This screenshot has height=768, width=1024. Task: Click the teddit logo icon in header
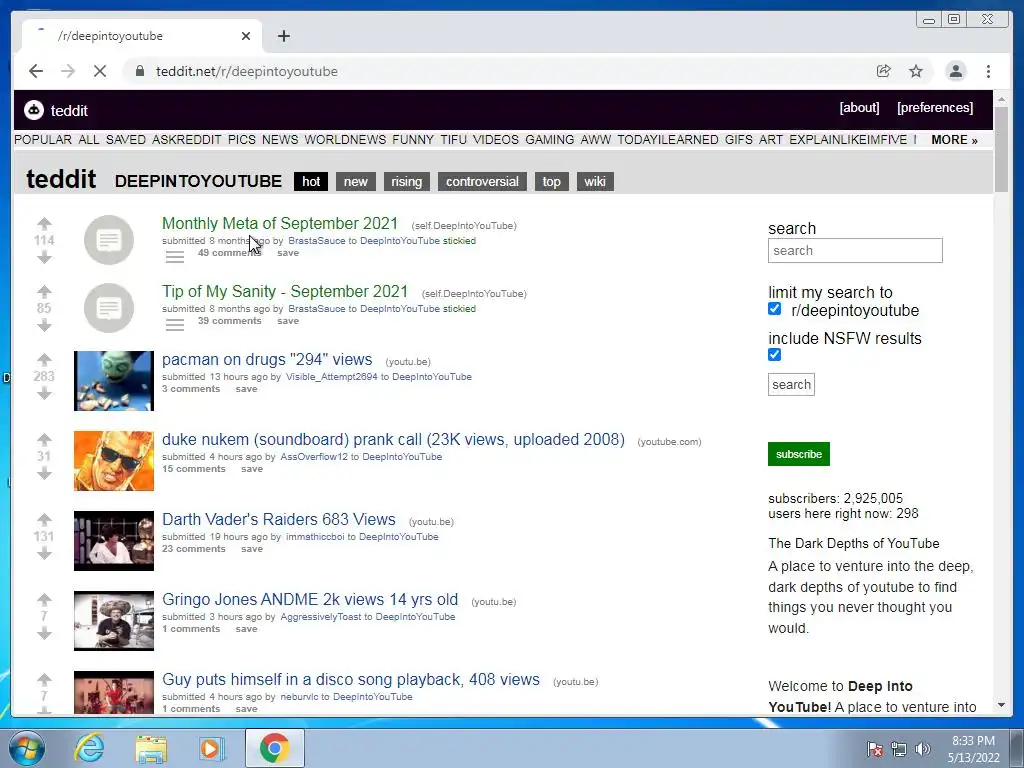[34, 110]
